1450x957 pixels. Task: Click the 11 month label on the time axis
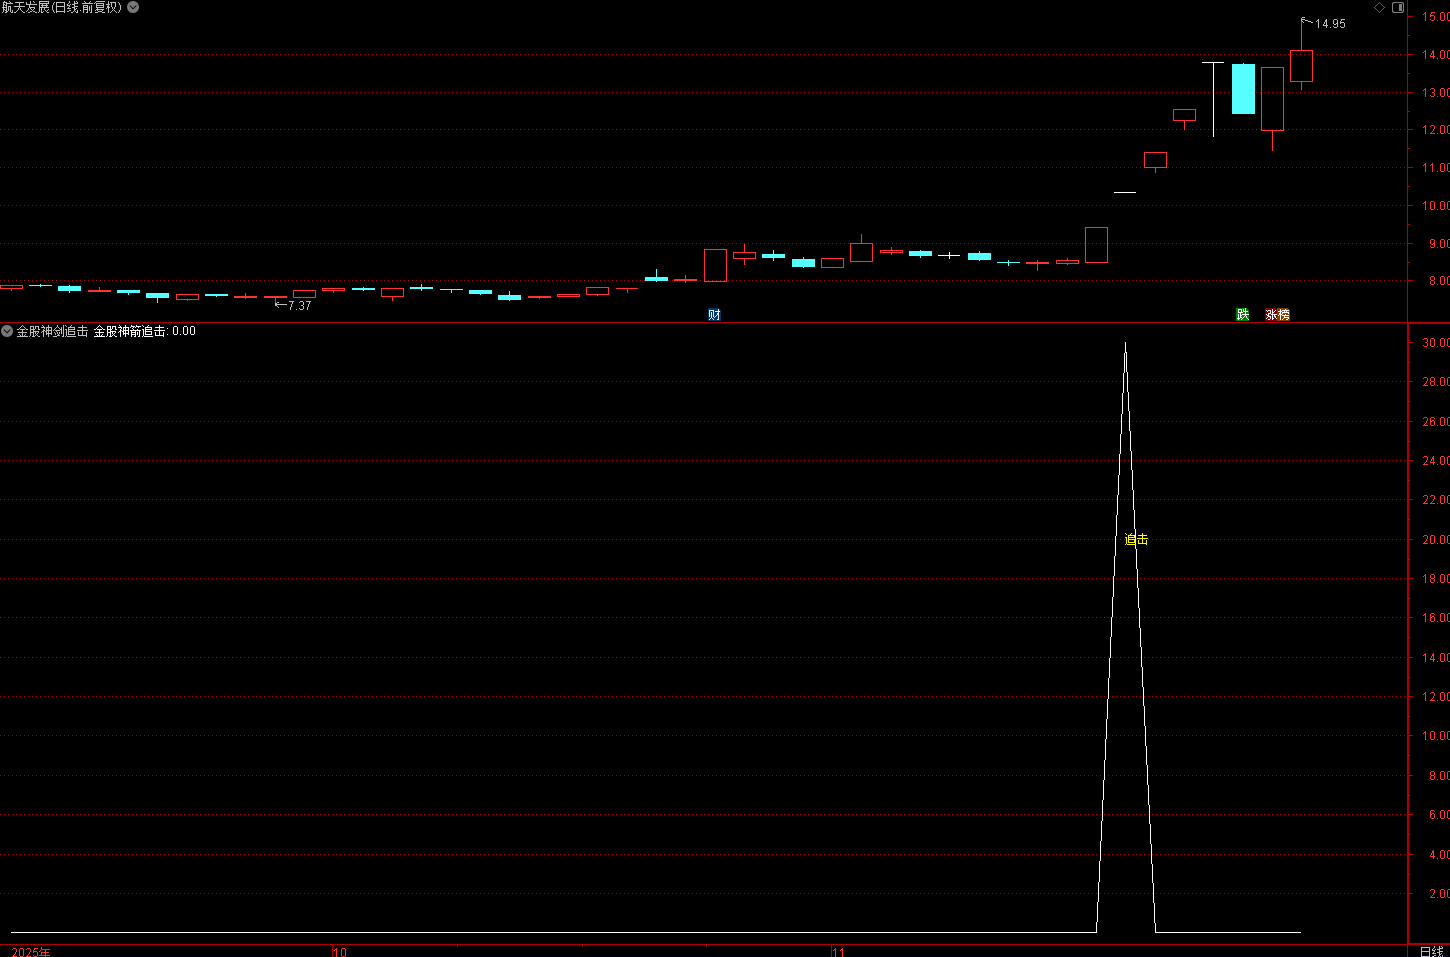coord(839,951)
